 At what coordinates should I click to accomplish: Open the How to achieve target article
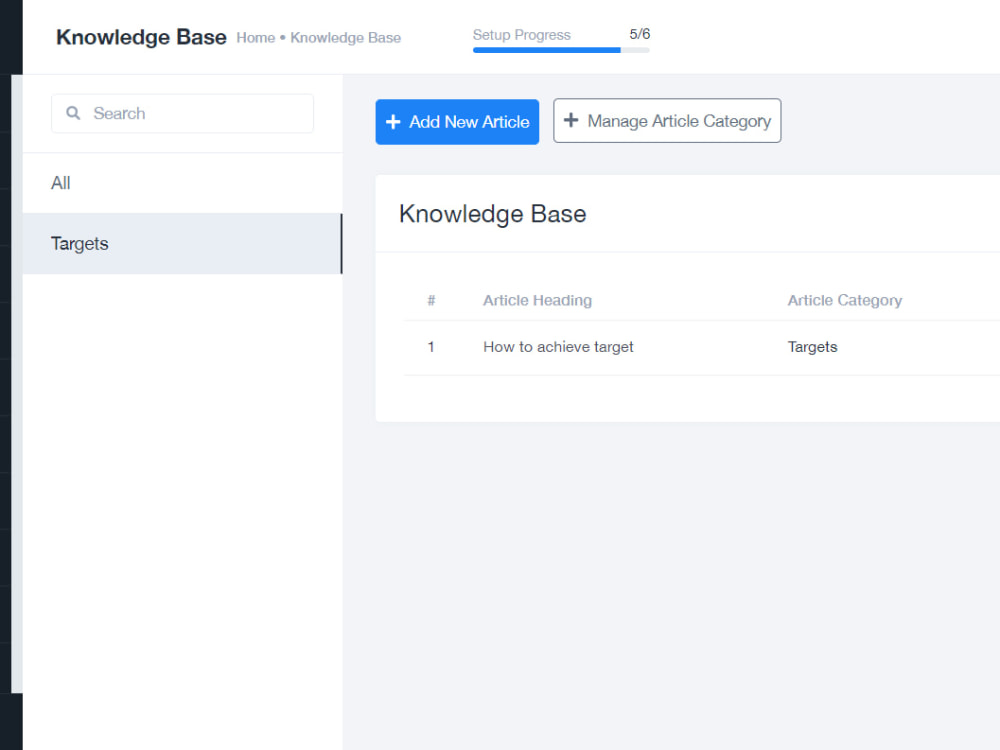point(558,347)
